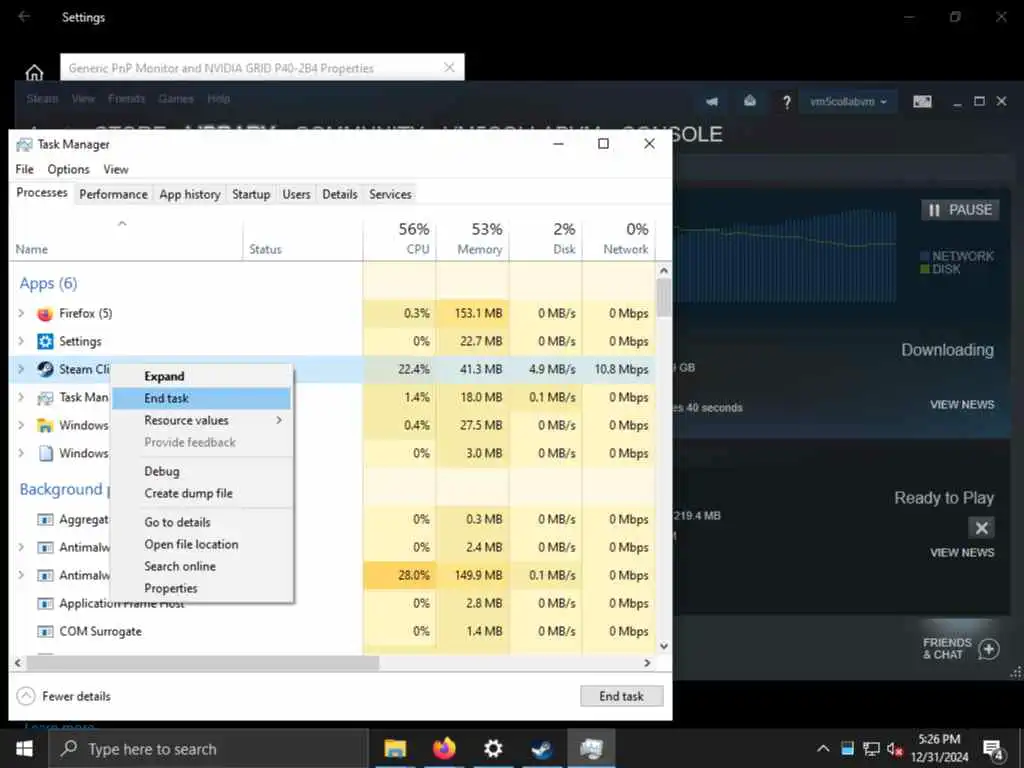Click the Type here to search box

pyautogui.click(x=209, y=749)
